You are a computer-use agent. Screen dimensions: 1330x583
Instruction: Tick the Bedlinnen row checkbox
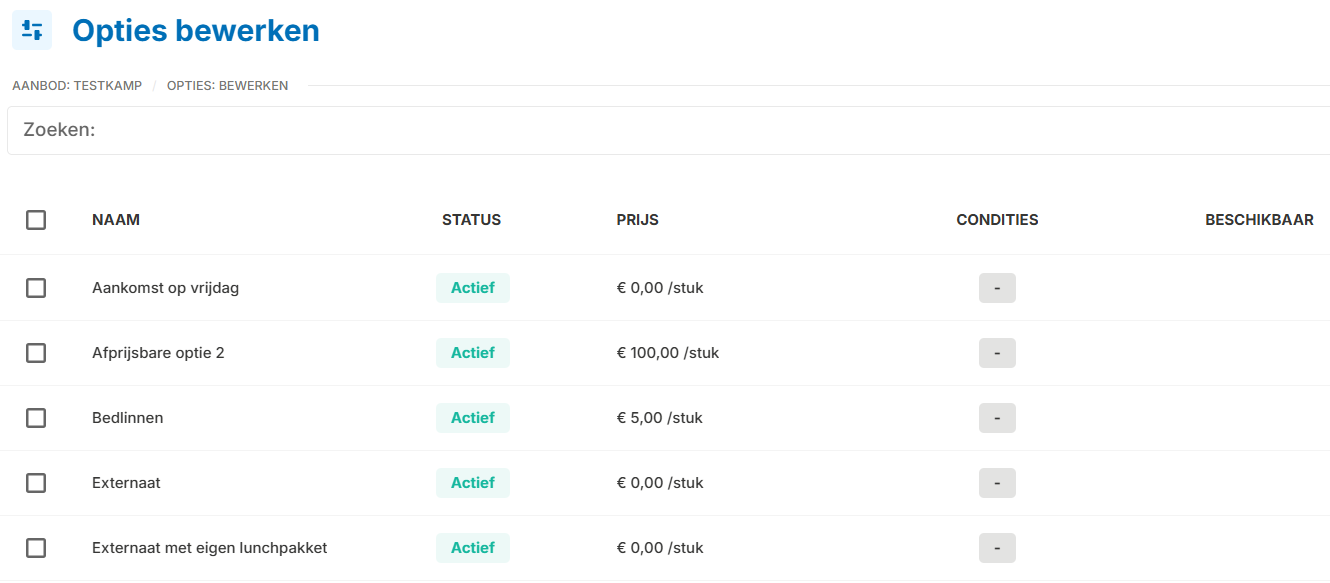click(x=36, y=418)
